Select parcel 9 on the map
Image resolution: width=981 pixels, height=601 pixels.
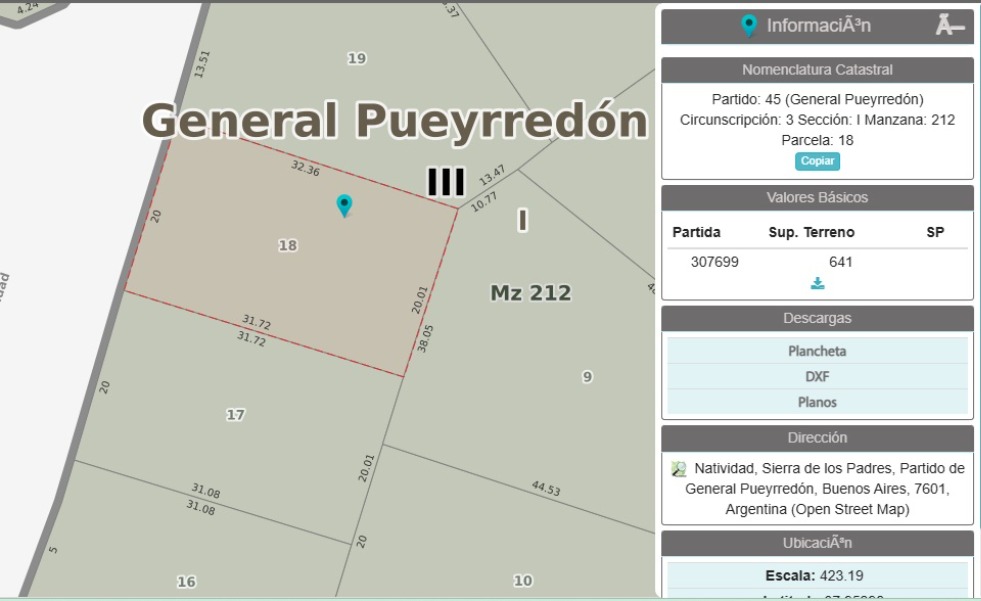click(587, 377)
